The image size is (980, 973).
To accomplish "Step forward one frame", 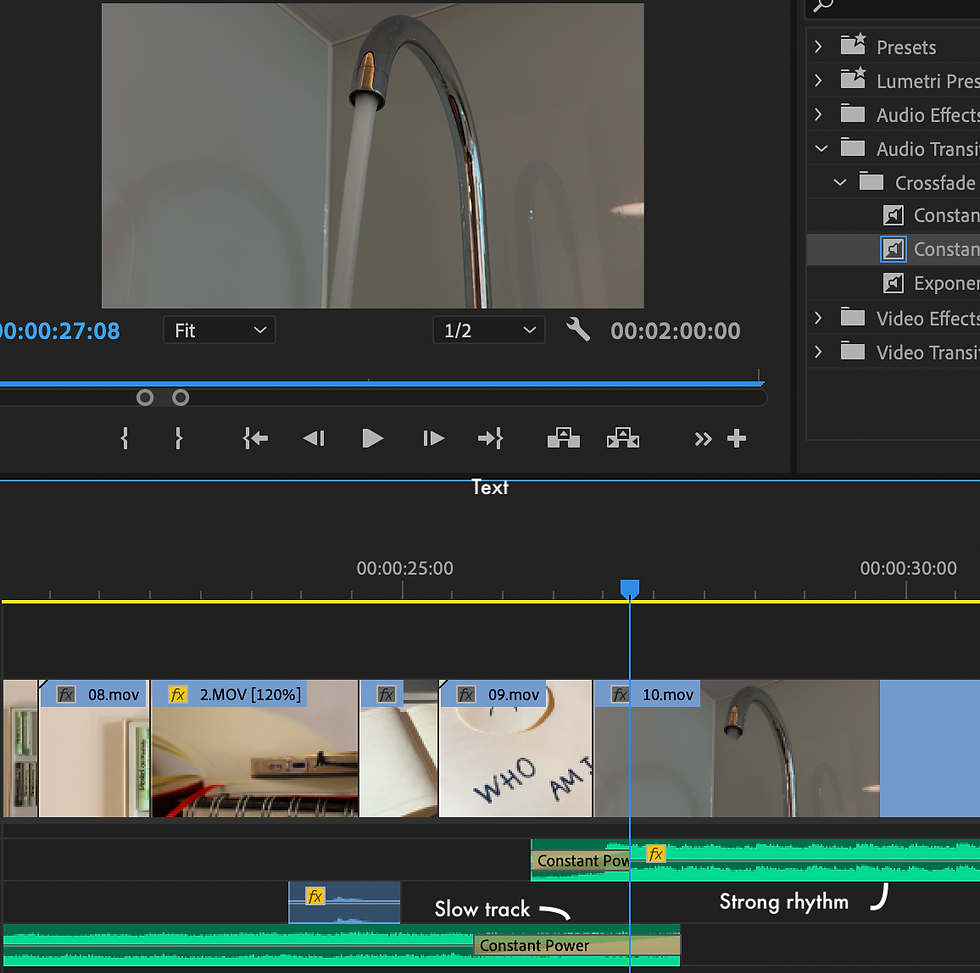I will [433, 439].
